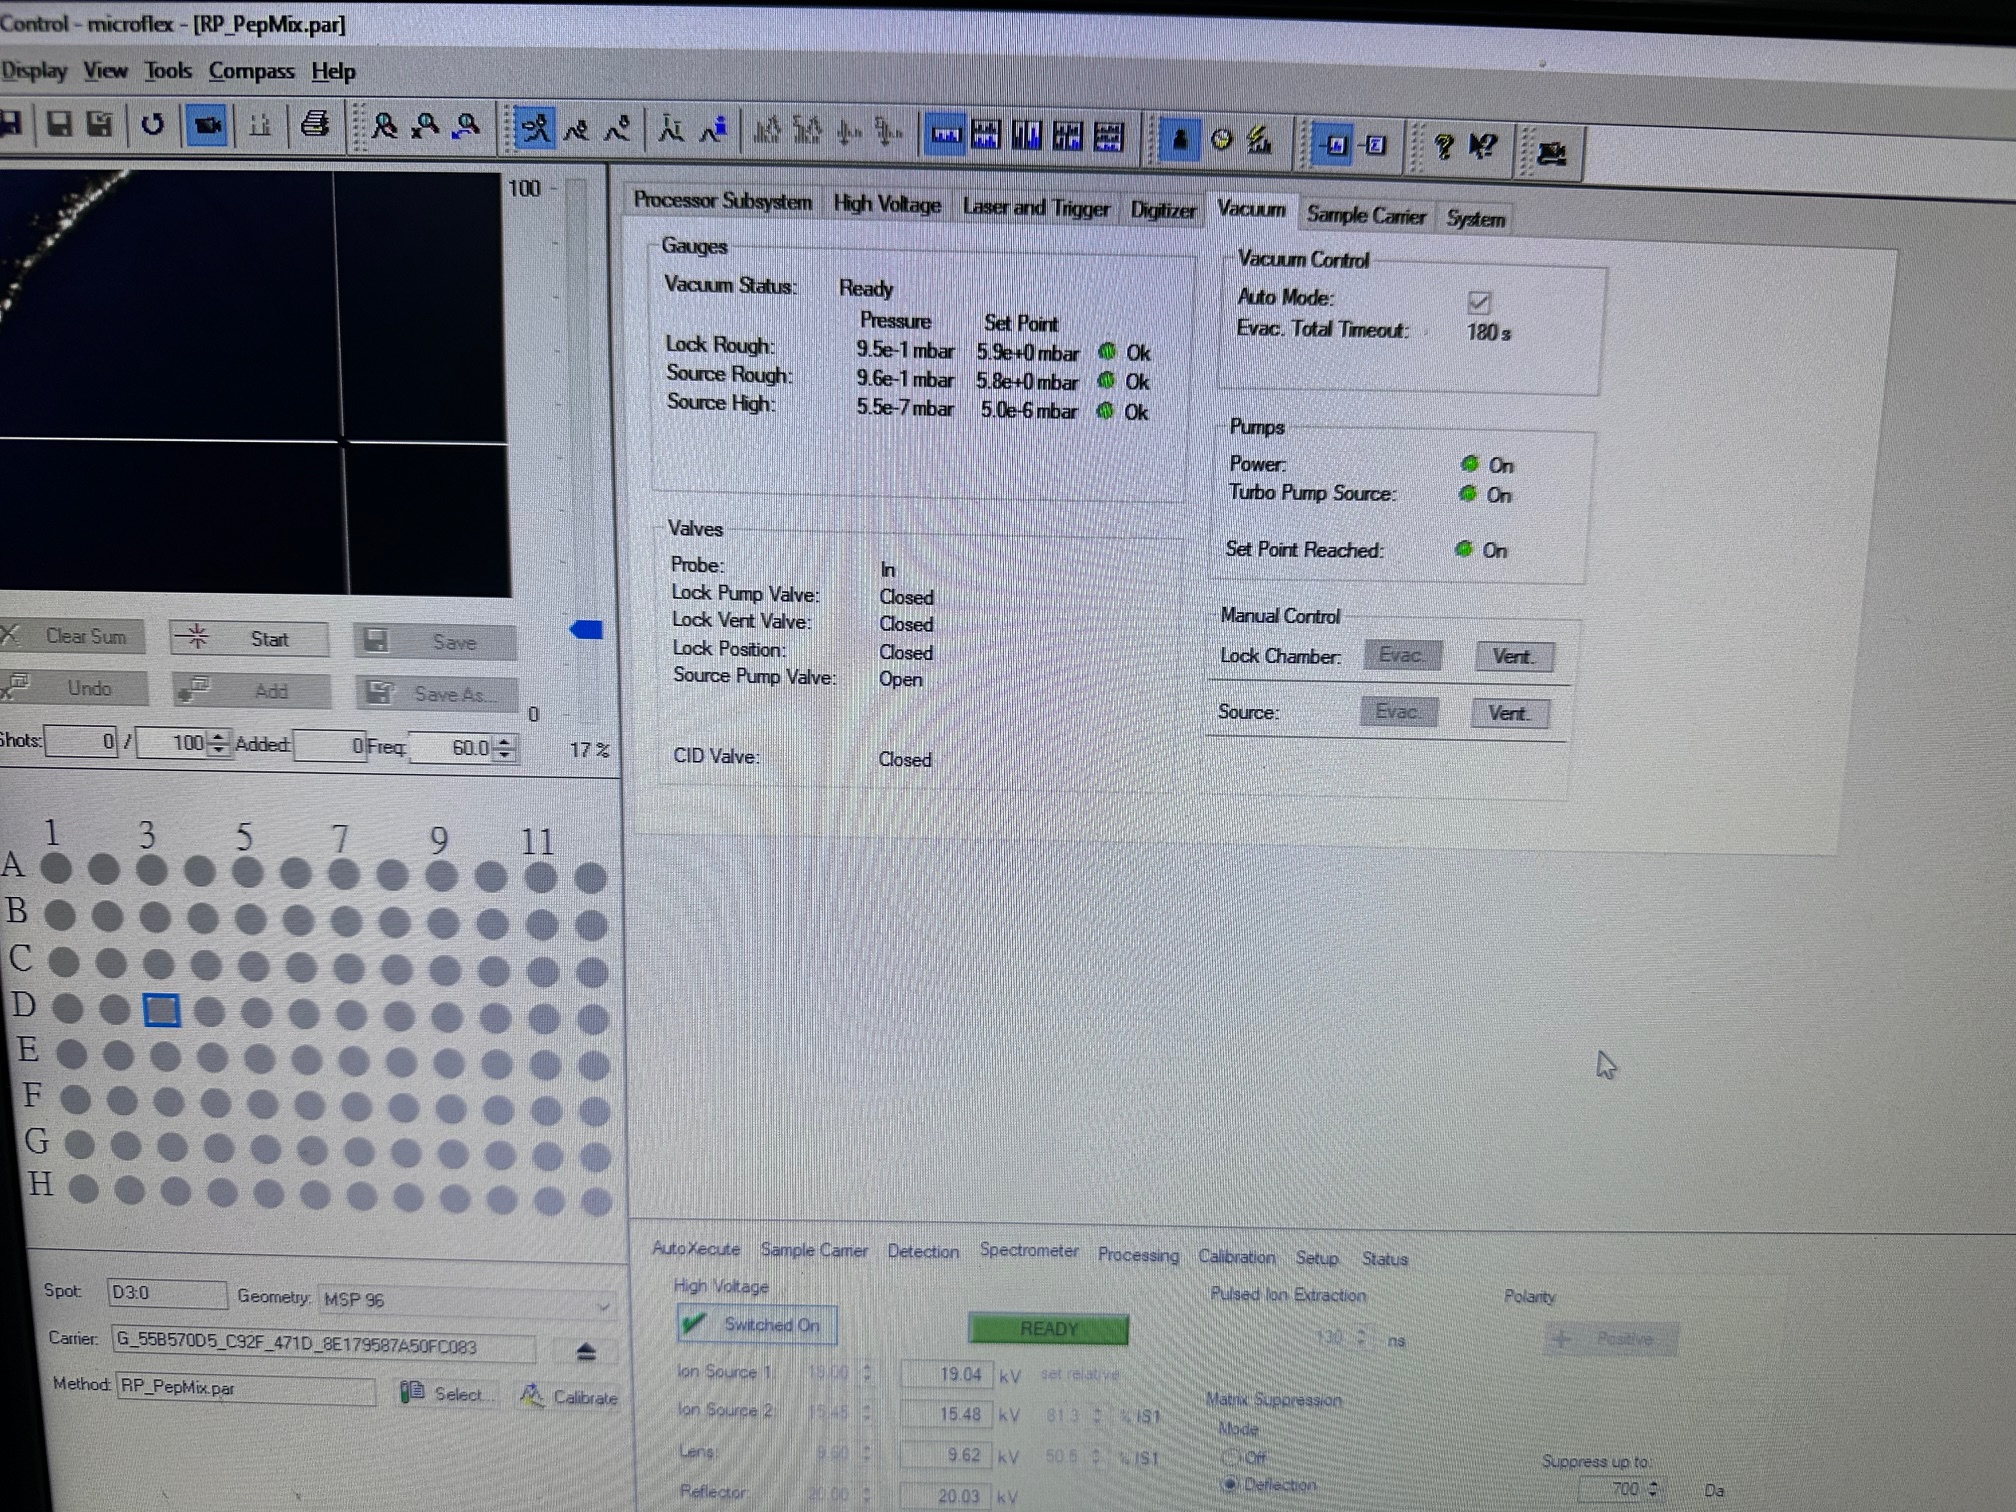Viewport: 2016px width, 1512px height.
Task: Adjust the shots count 100 spinner
Action: pos(218,743)
